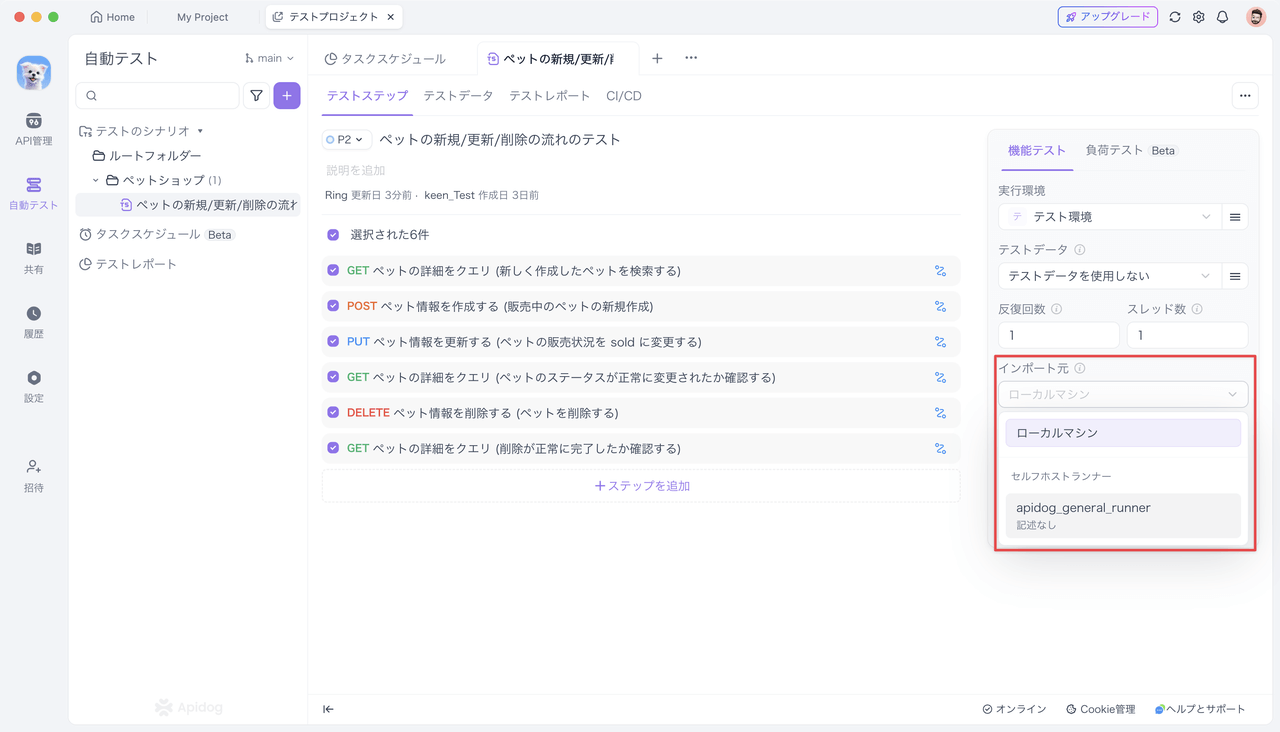Click link icon on PUT ペット情報を更新する step
Image resolution: width=1280 pixels, height=732 pixels.
pos(940,342)
